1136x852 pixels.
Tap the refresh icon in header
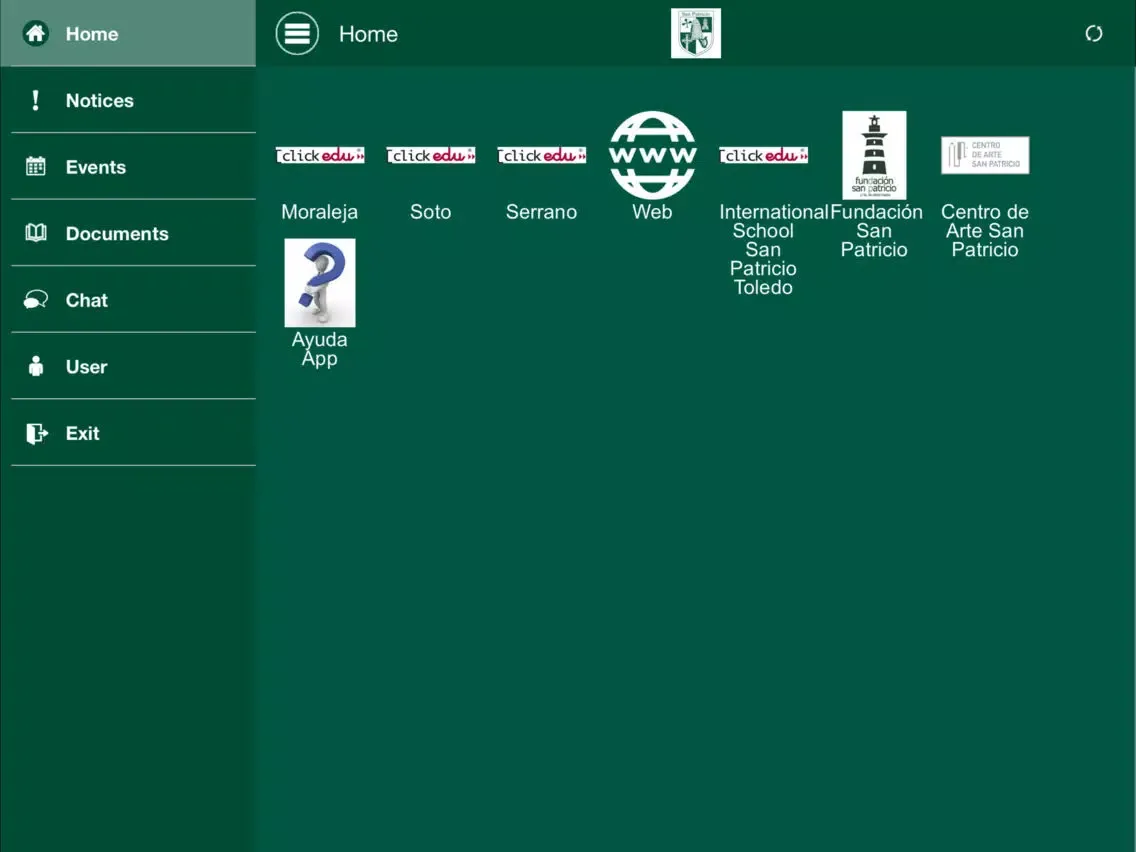[1093, 33]
